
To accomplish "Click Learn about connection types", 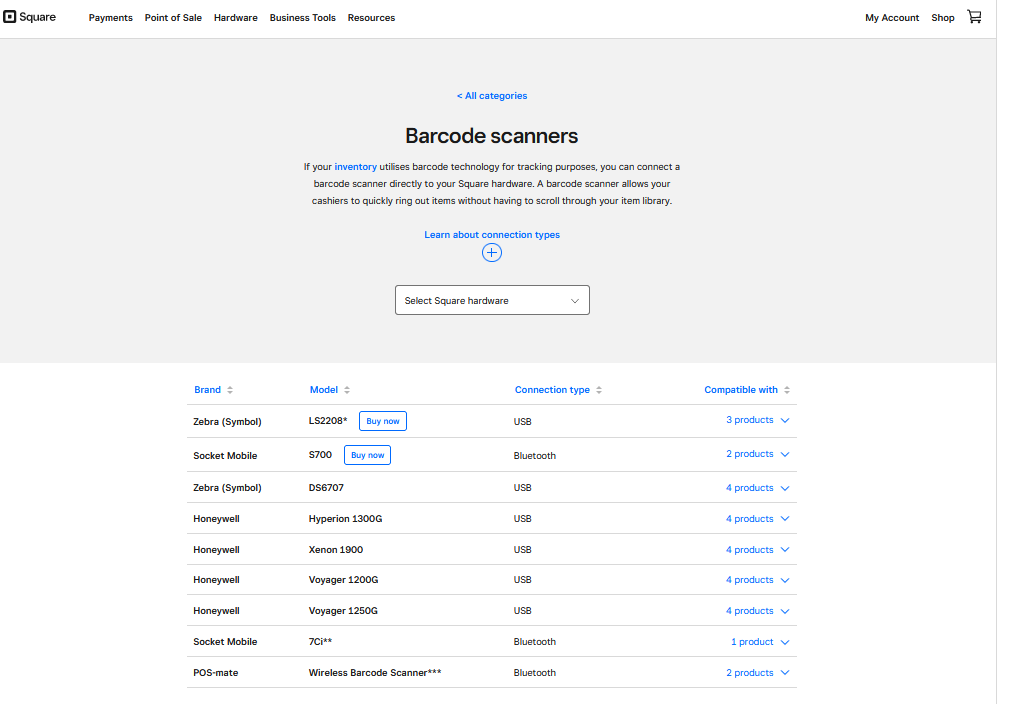I will point(491,234).
